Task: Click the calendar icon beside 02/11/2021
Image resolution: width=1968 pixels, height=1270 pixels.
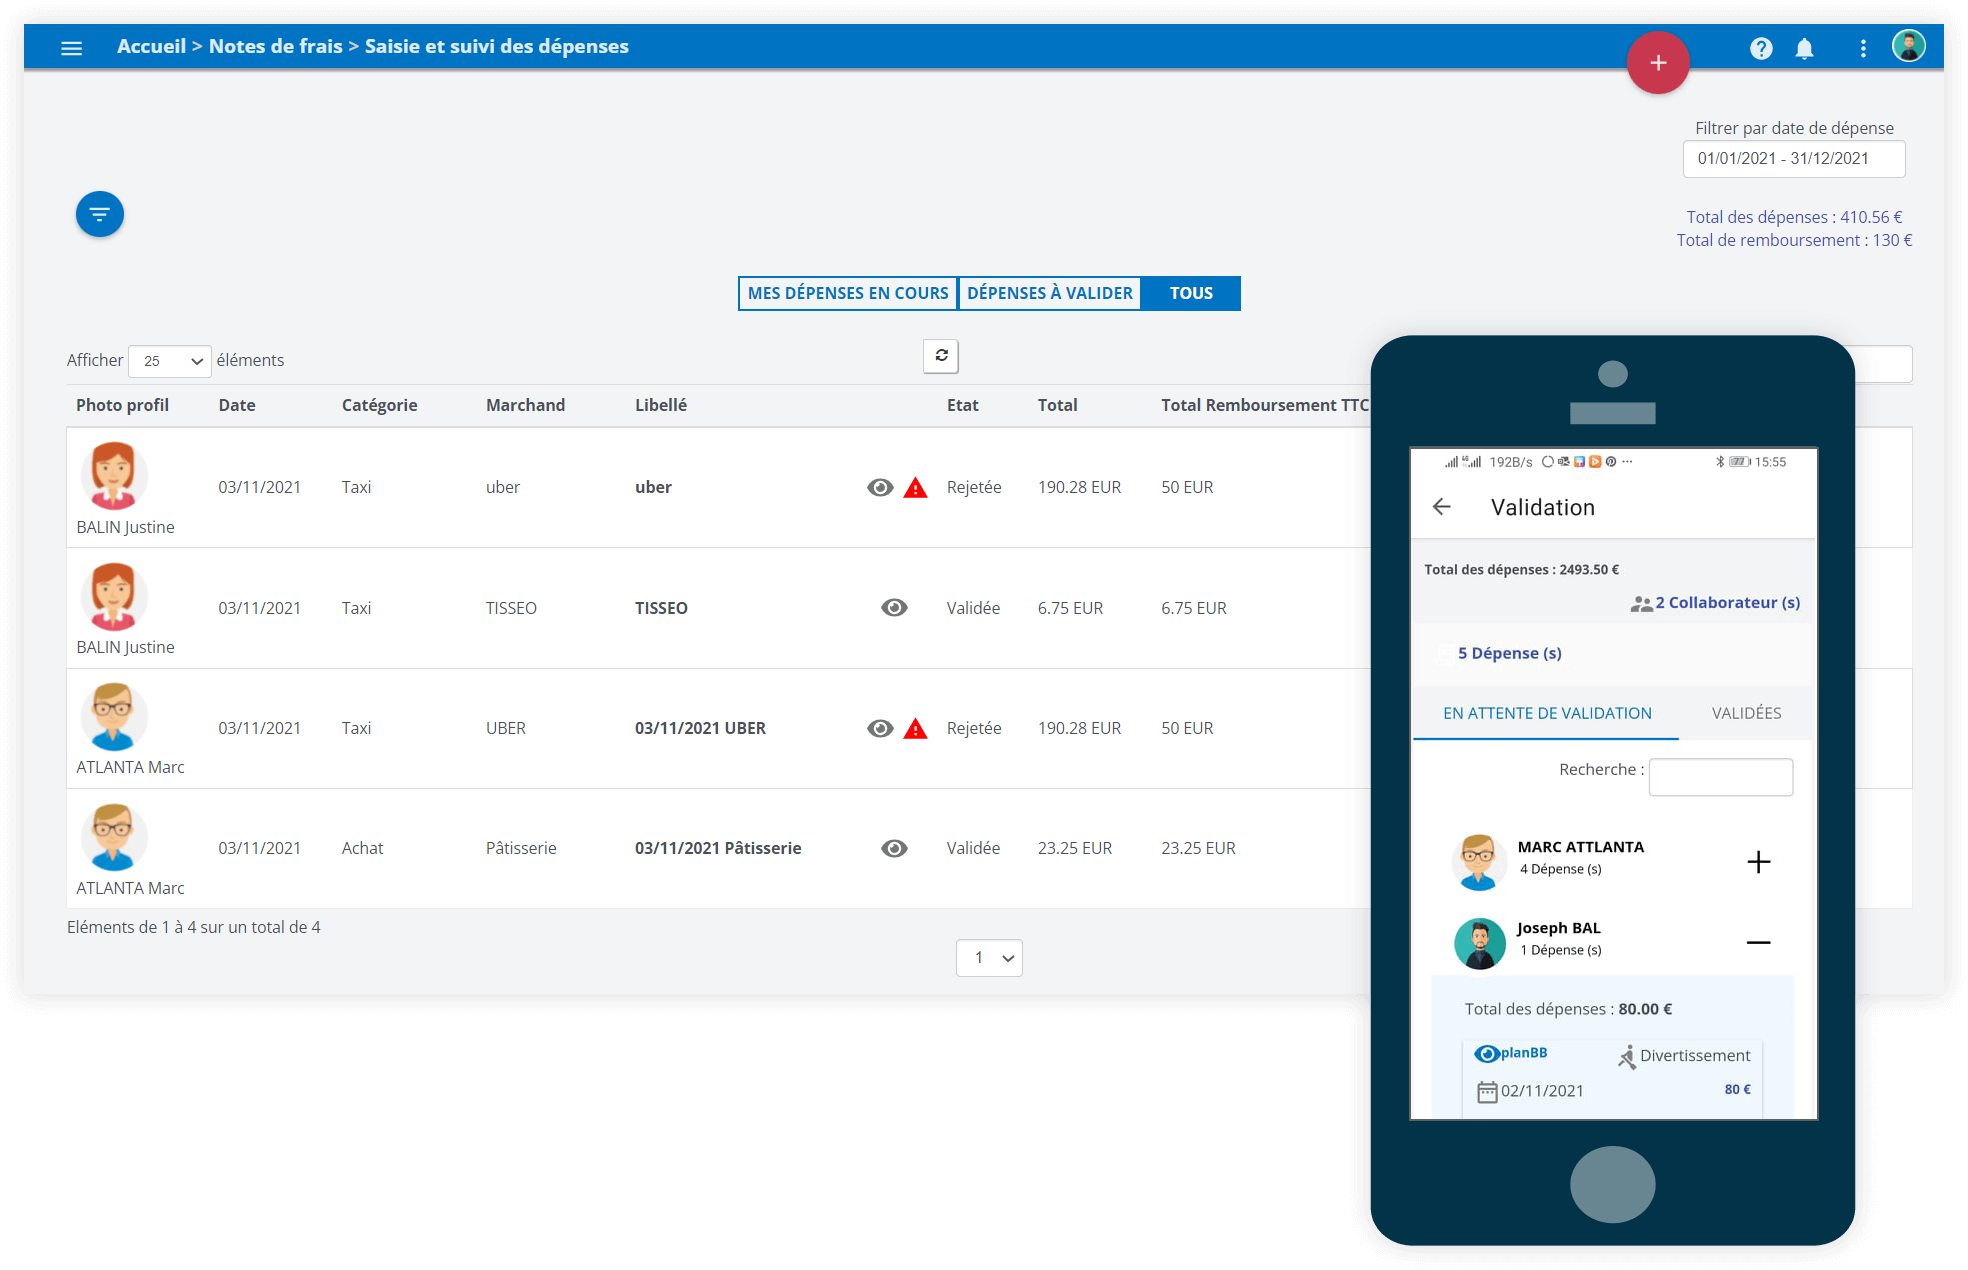Action: [x=1487, y=1091]
